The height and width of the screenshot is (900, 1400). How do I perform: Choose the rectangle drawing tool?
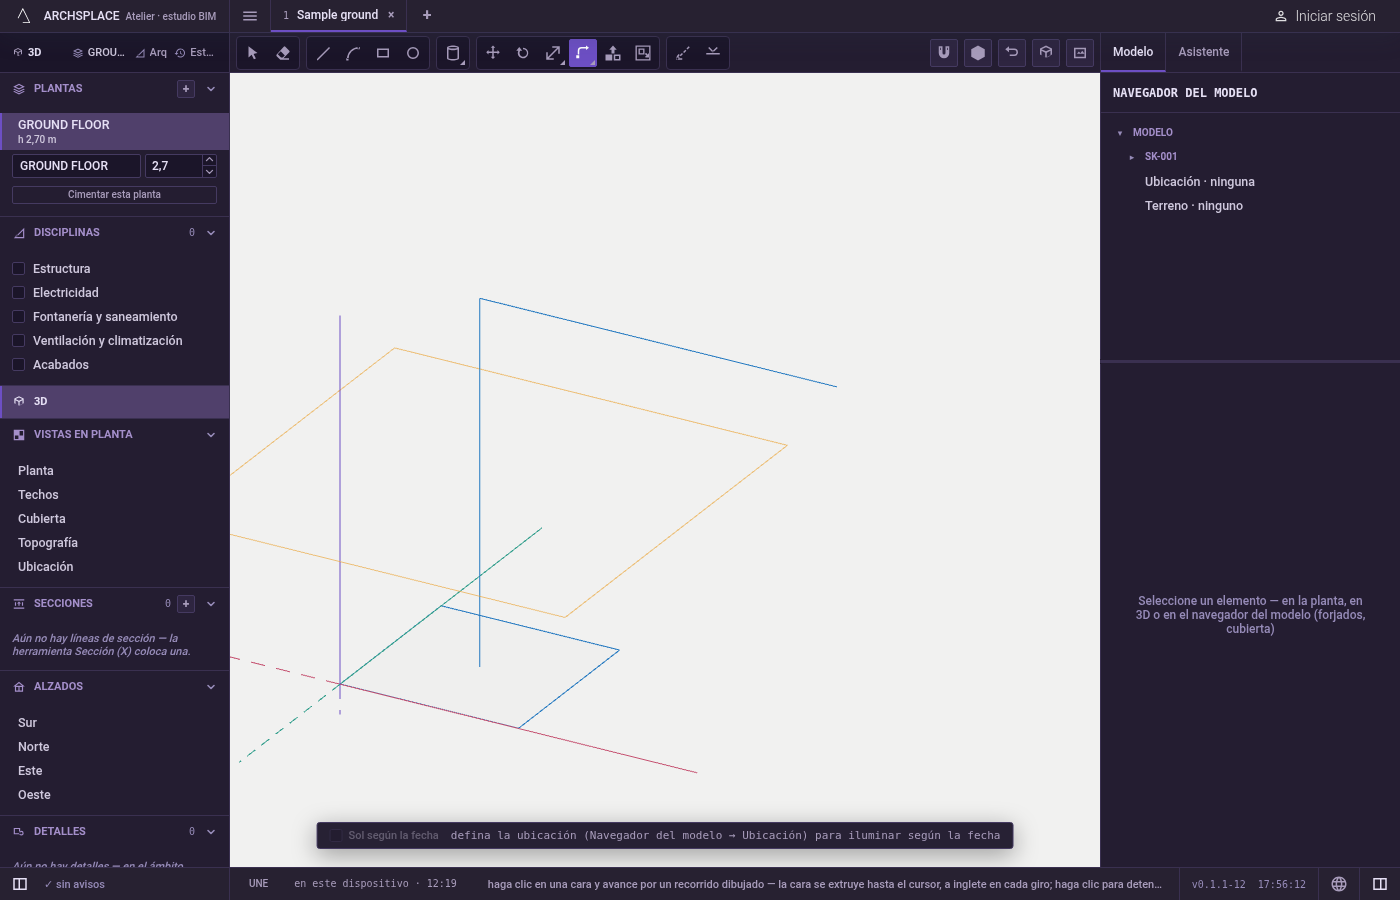(x=383, y=53)
